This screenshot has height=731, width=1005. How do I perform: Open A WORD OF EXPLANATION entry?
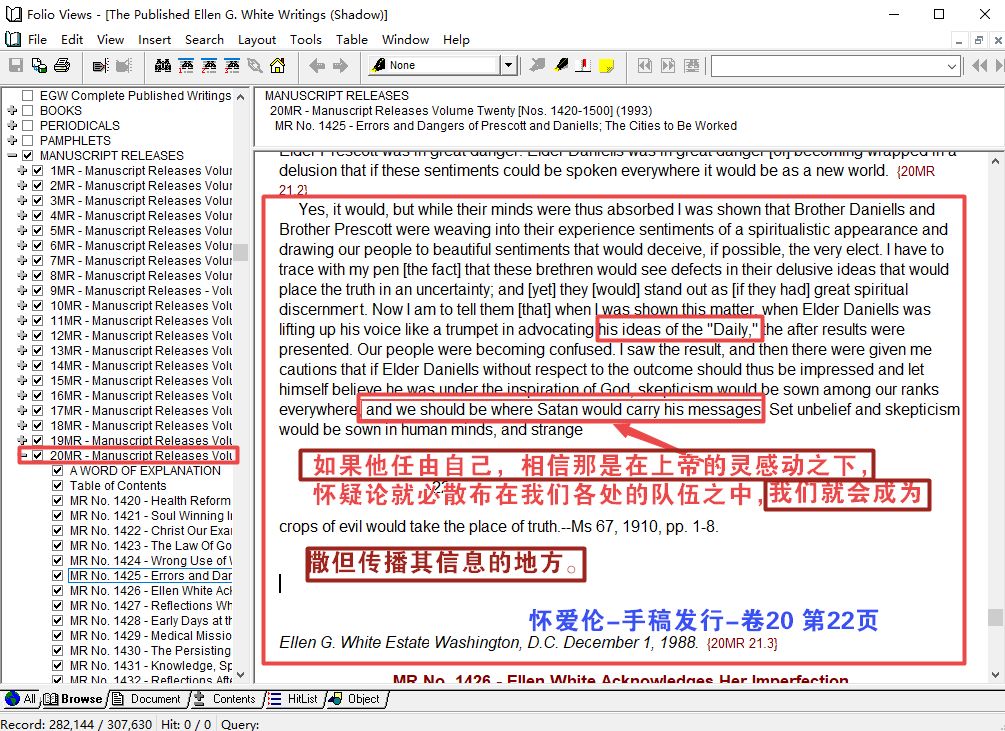(145, 471)
